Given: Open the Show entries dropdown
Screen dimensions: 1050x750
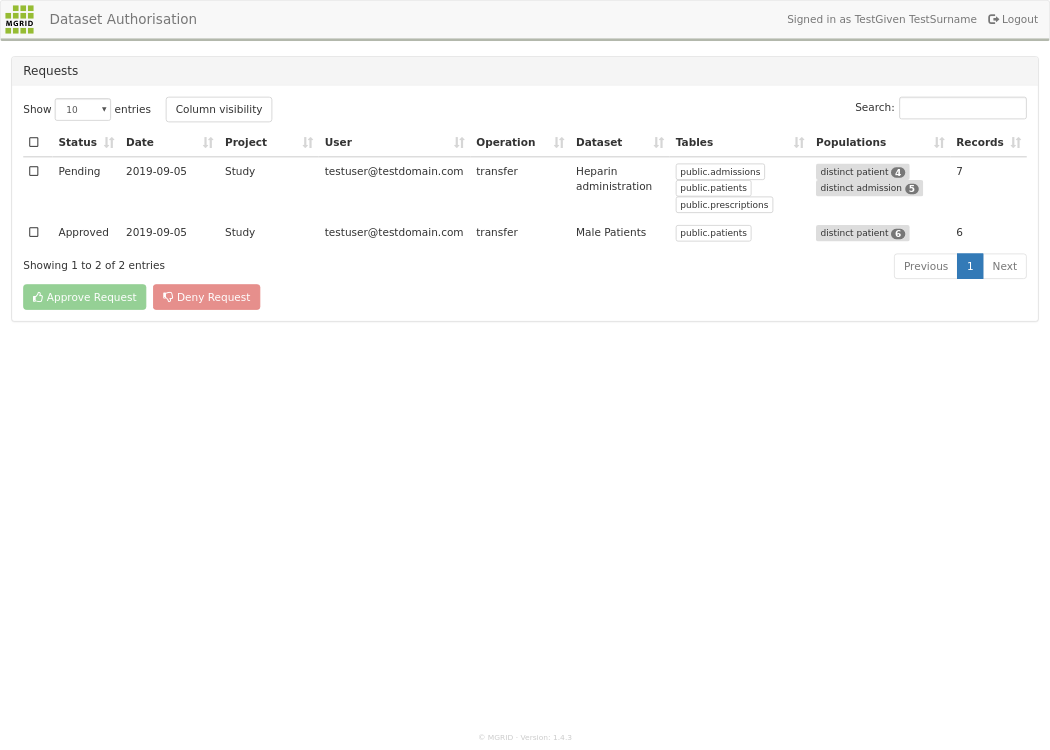Looking at the screenshot, I should 83,109.
